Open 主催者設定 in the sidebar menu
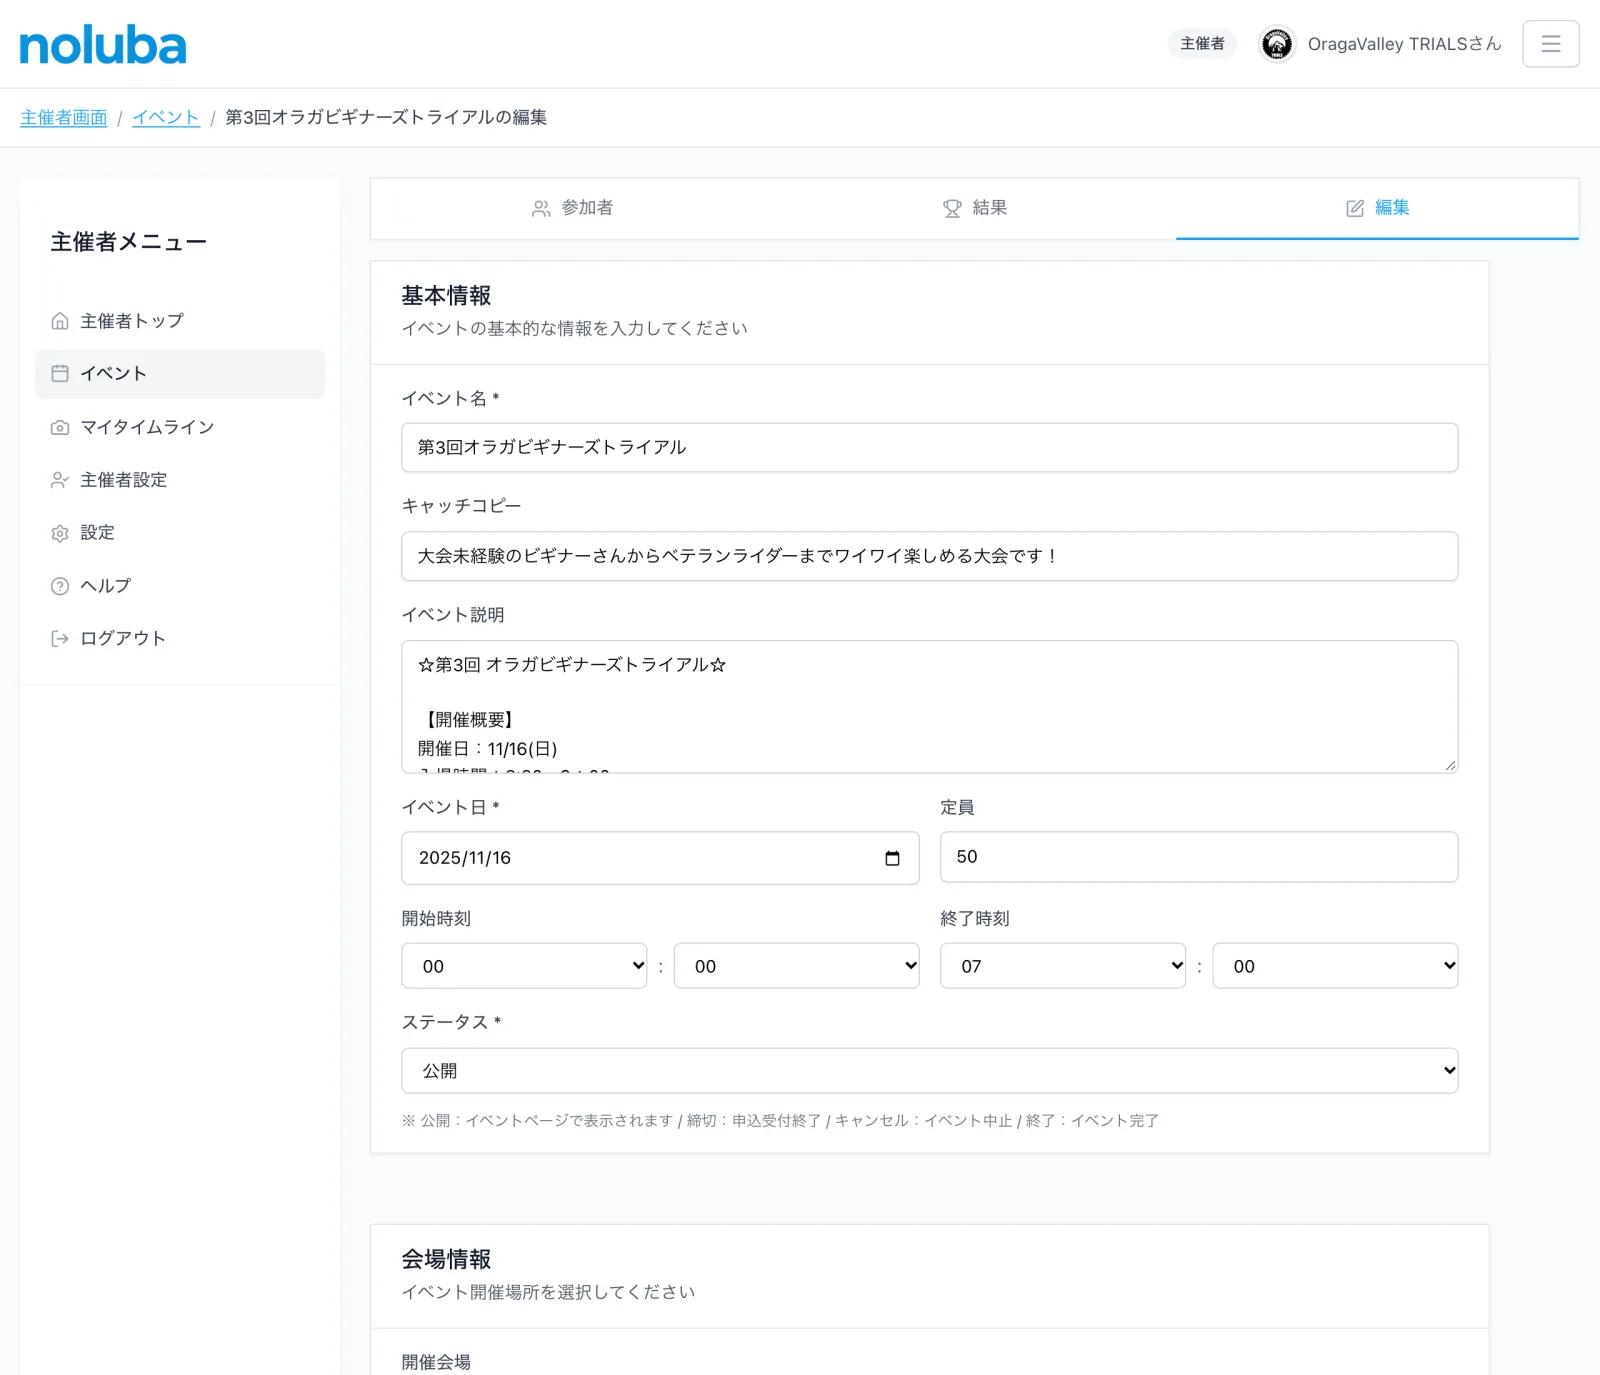The image size is (1600, 1375). pyautogui.click(x=180, y=480)
